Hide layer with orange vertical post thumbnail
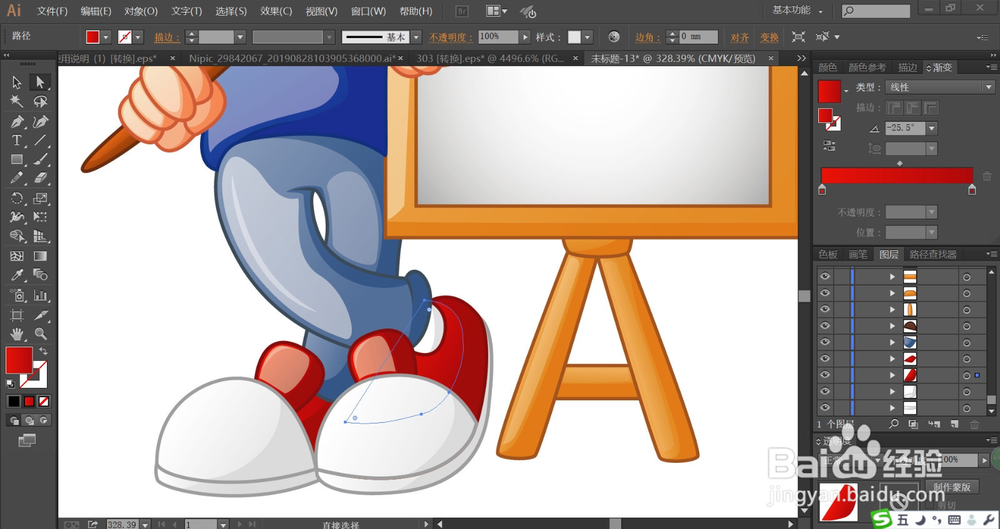 click(825, 309)
